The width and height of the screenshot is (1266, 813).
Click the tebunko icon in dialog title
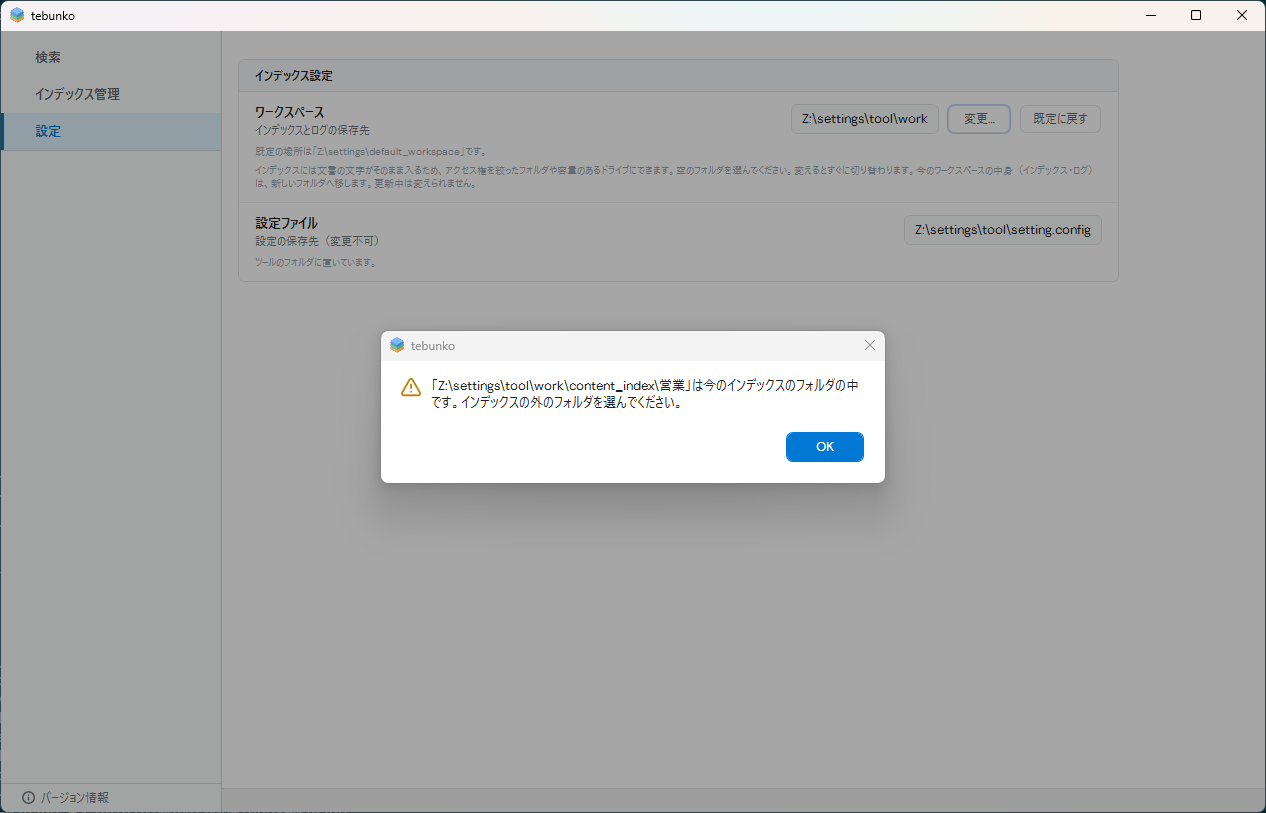coord(398,345)
